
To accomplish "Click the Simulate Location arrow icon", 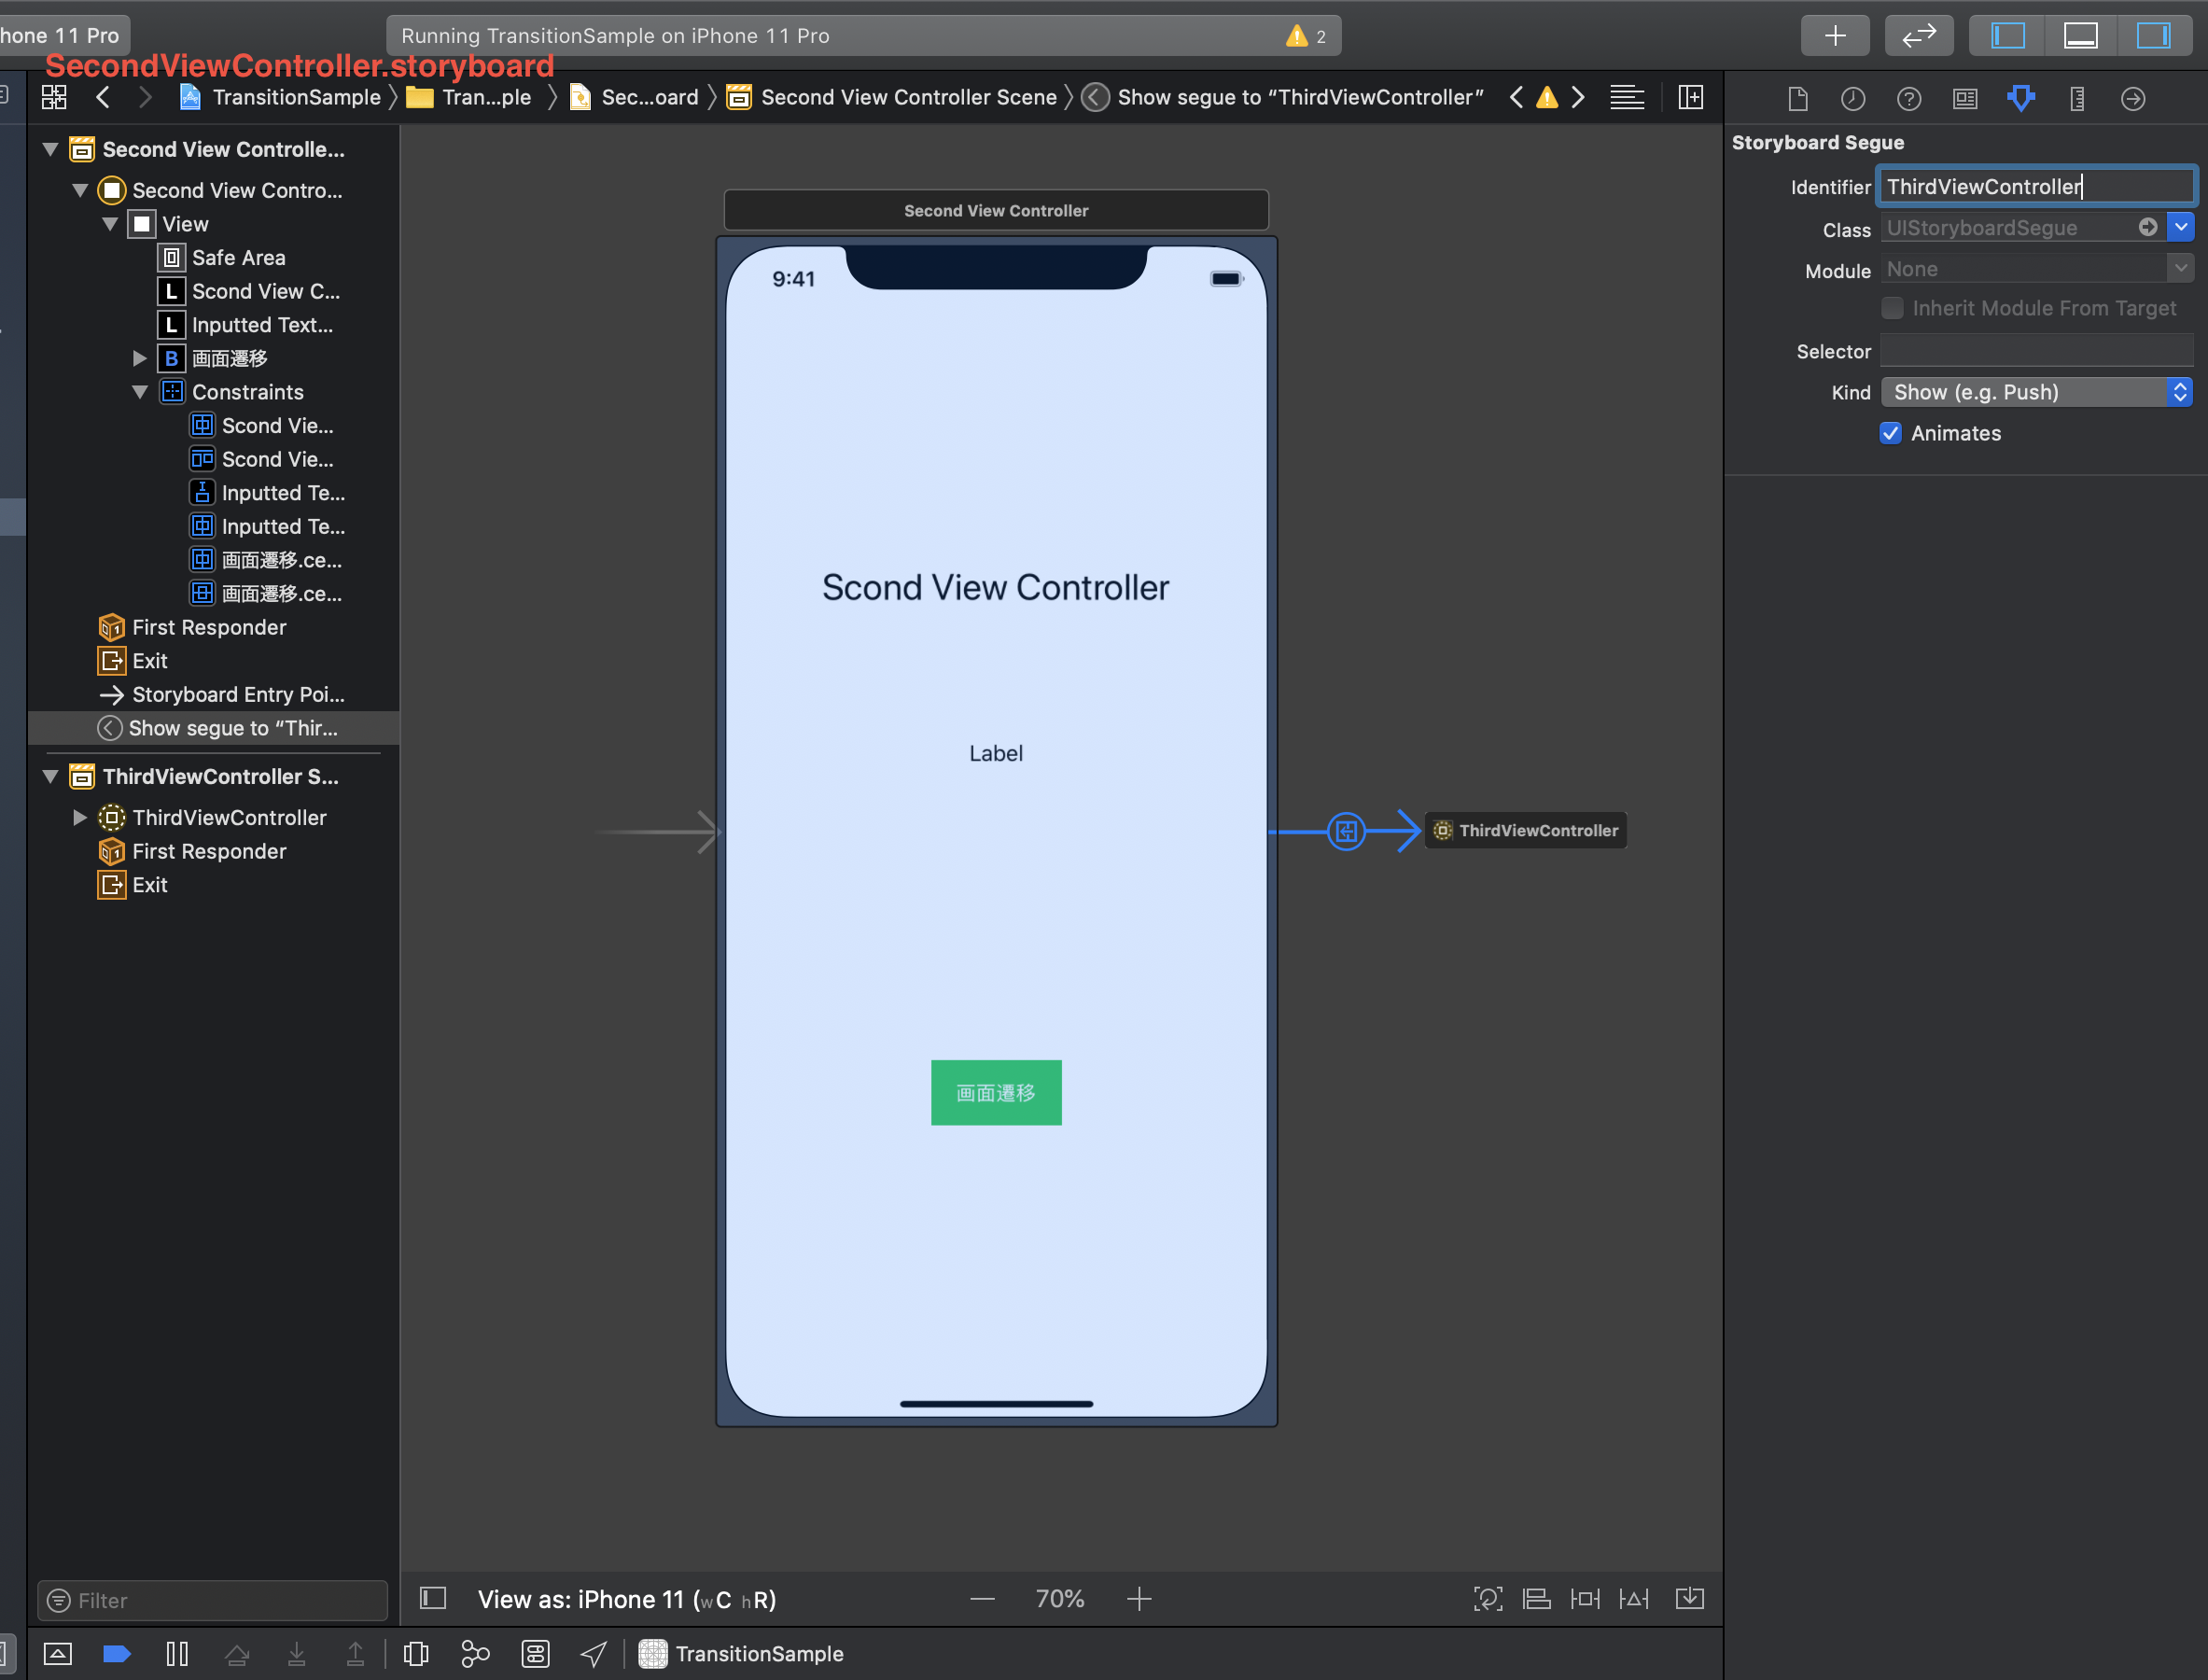I will [x=594, y=1653].
